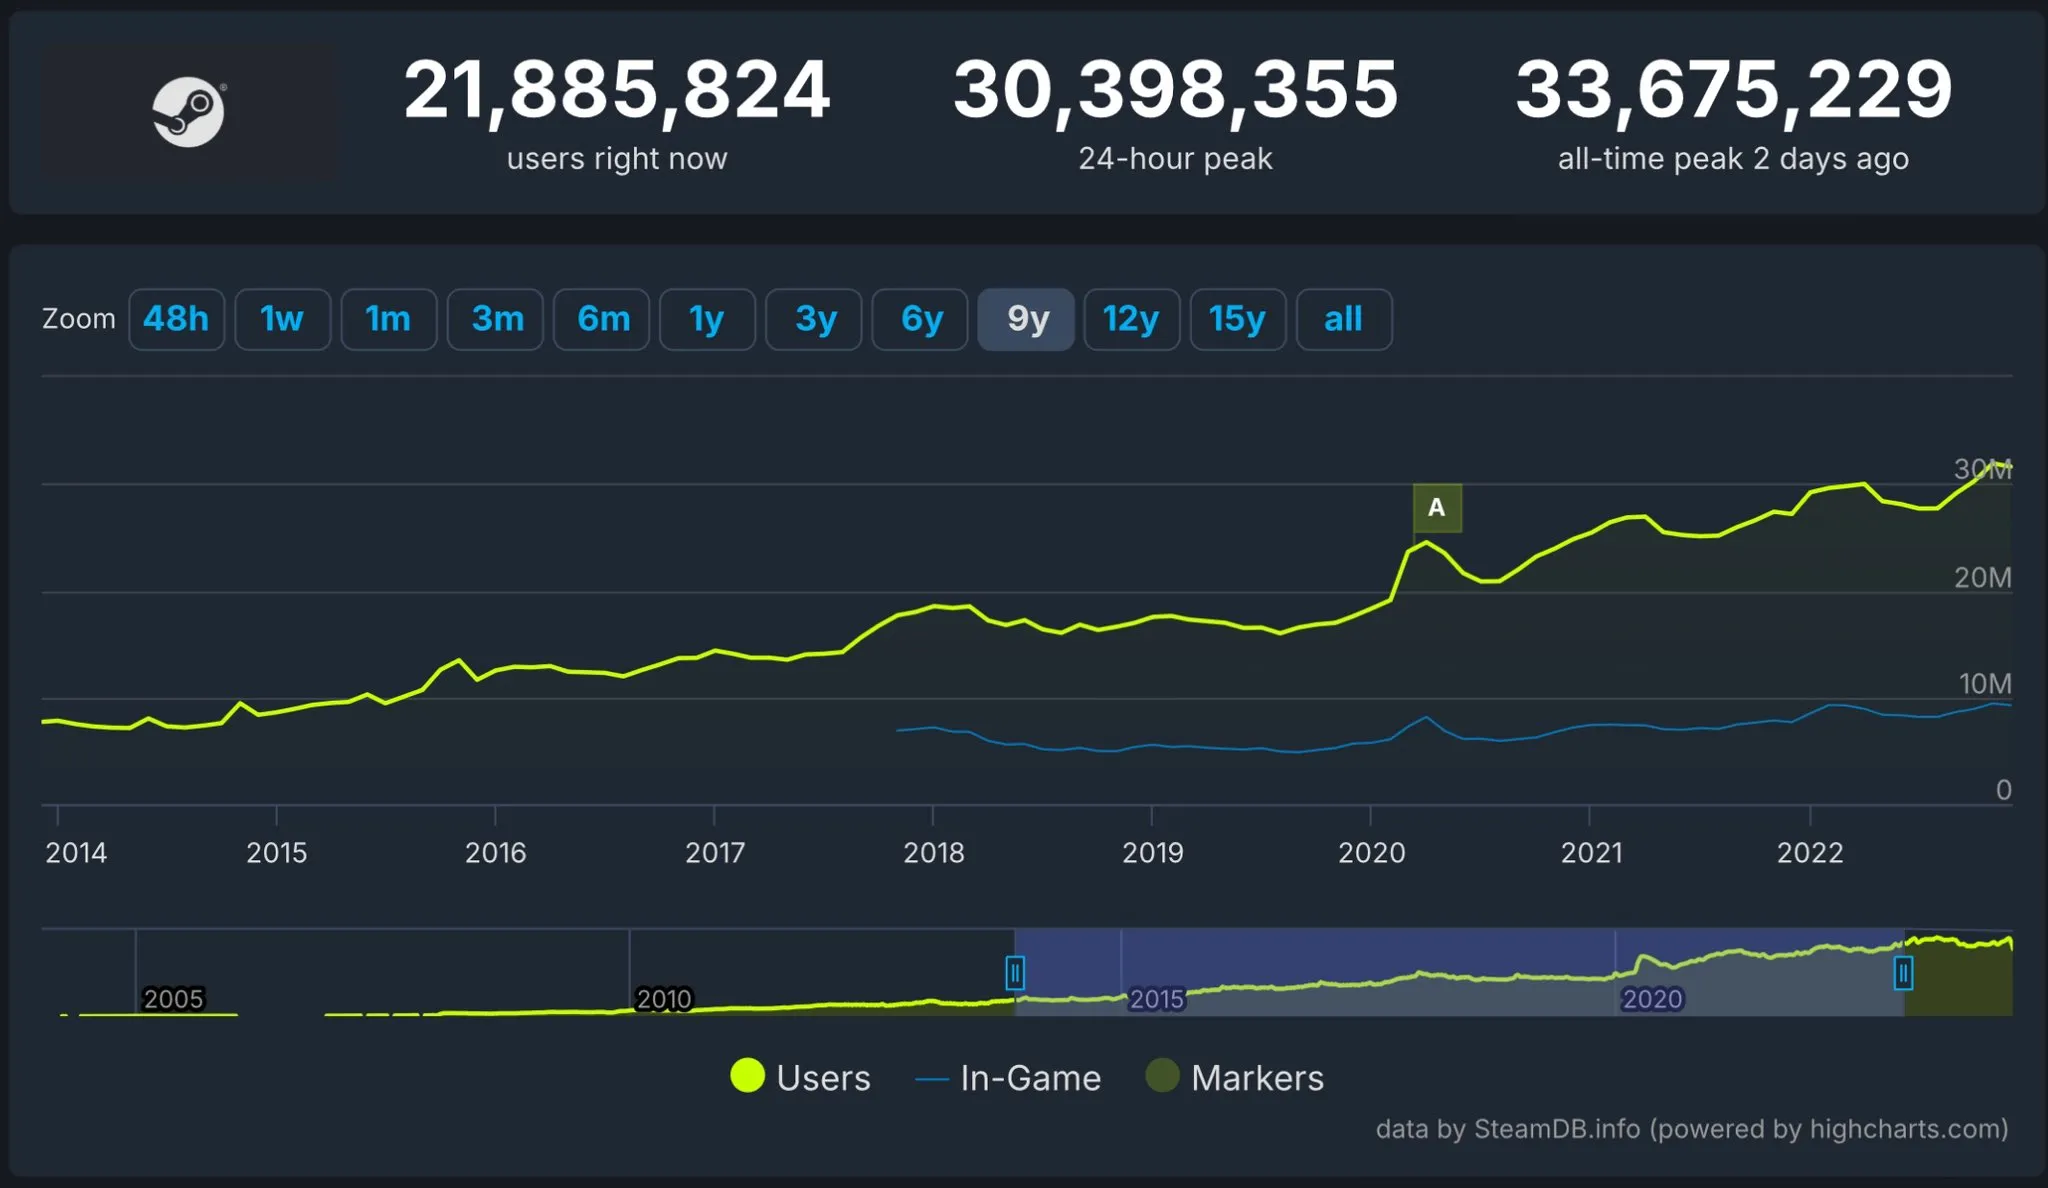Set chart zoom to 3y
Screen dimensions: 2048x1188
(x=814, y=319)
